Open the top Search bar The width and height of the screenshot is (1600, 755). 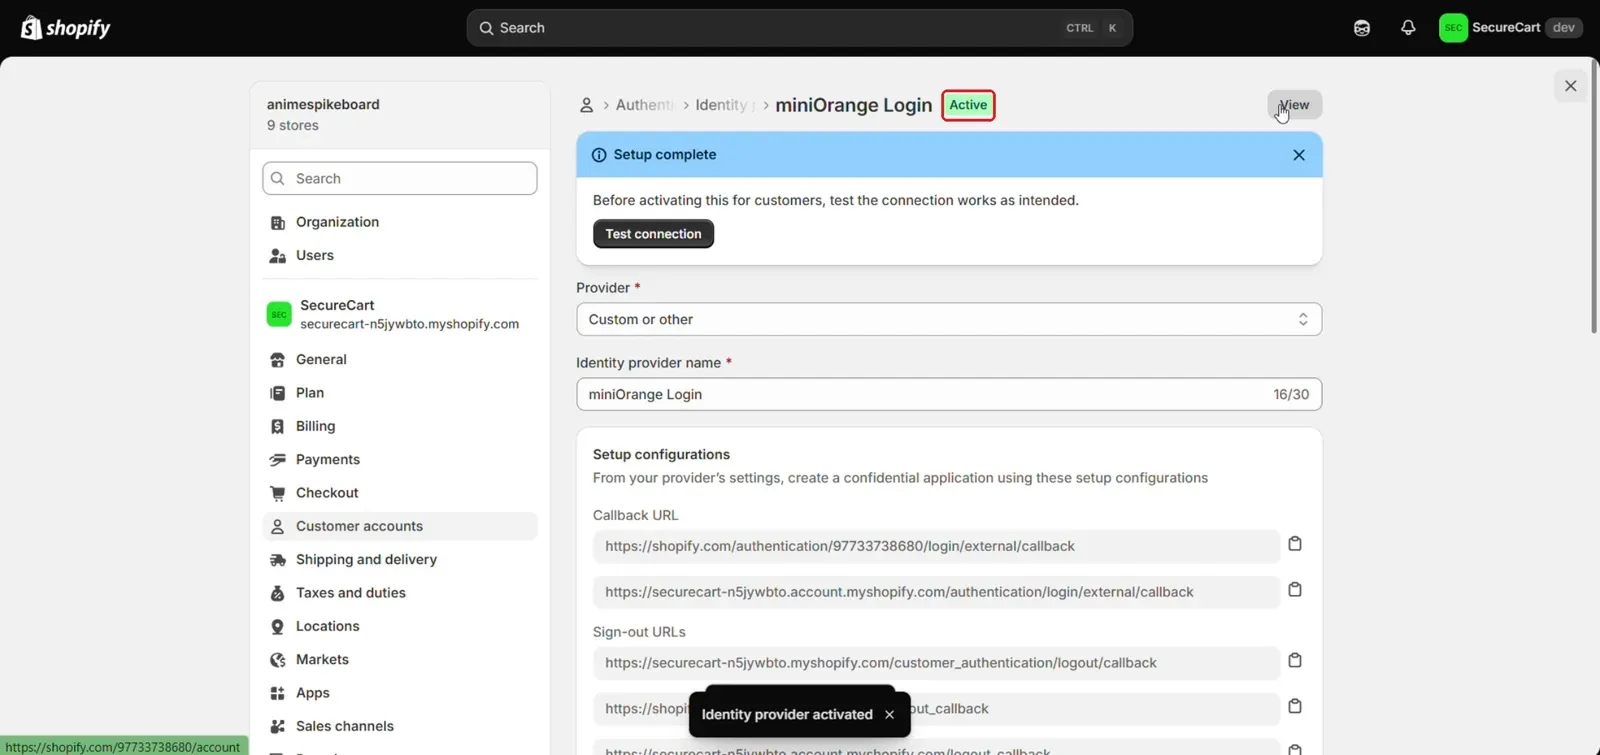click(x=799, y=28)
